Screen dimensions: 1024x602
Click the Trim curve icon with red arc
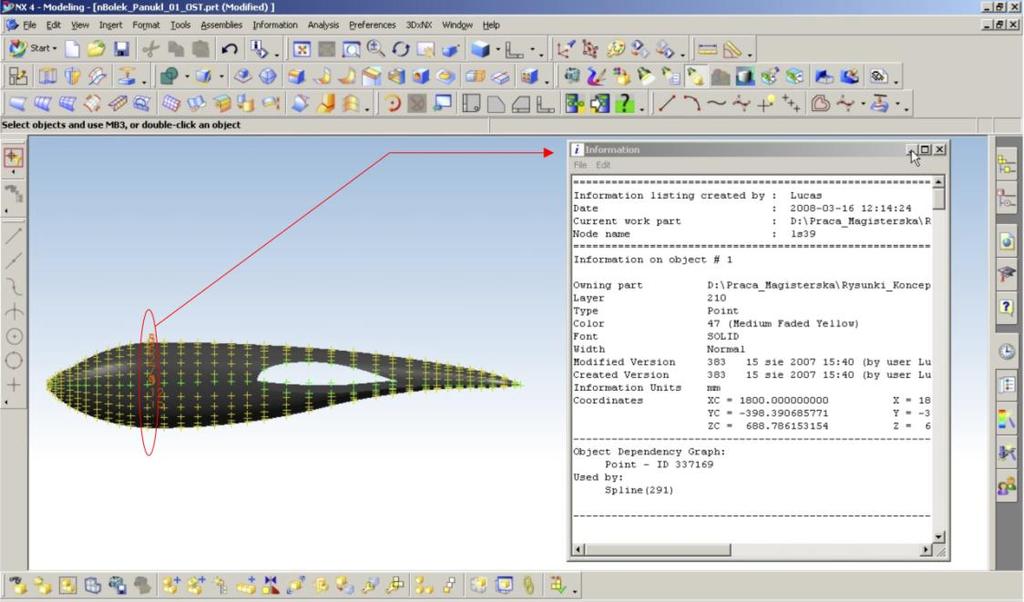pos(392,103)
